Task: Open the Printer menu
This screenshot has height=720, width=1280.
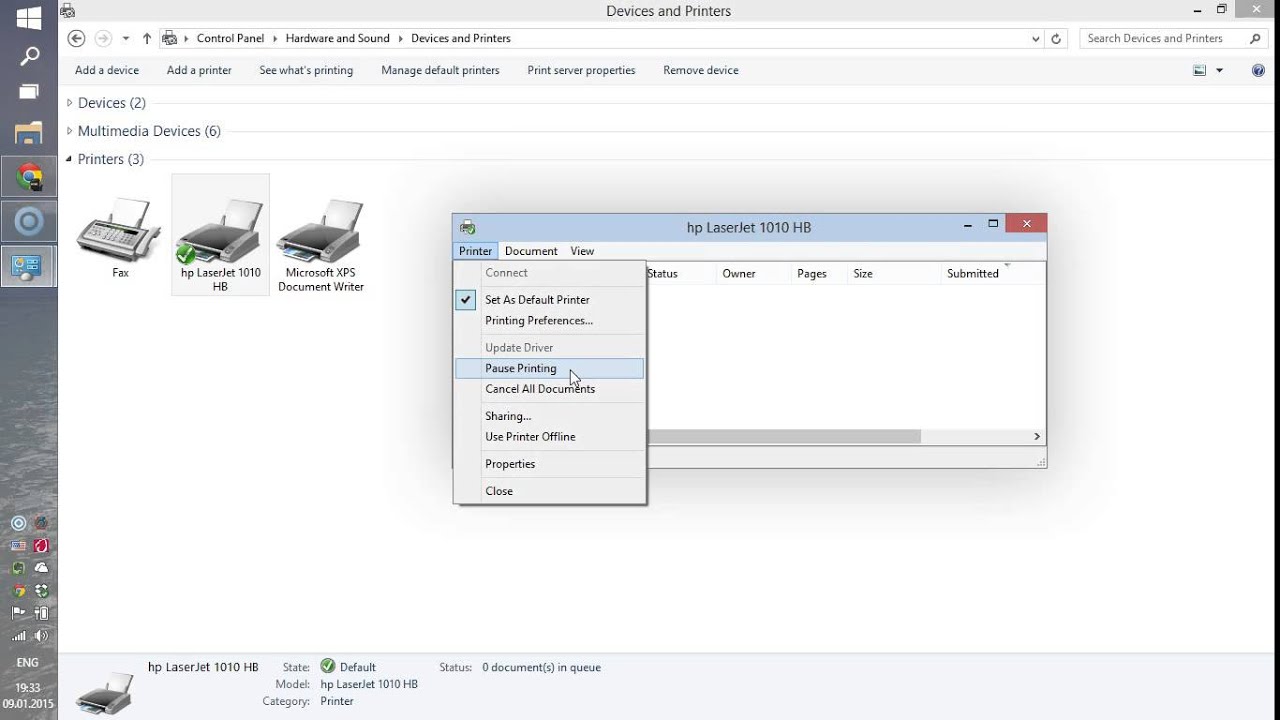Action: 475,251
